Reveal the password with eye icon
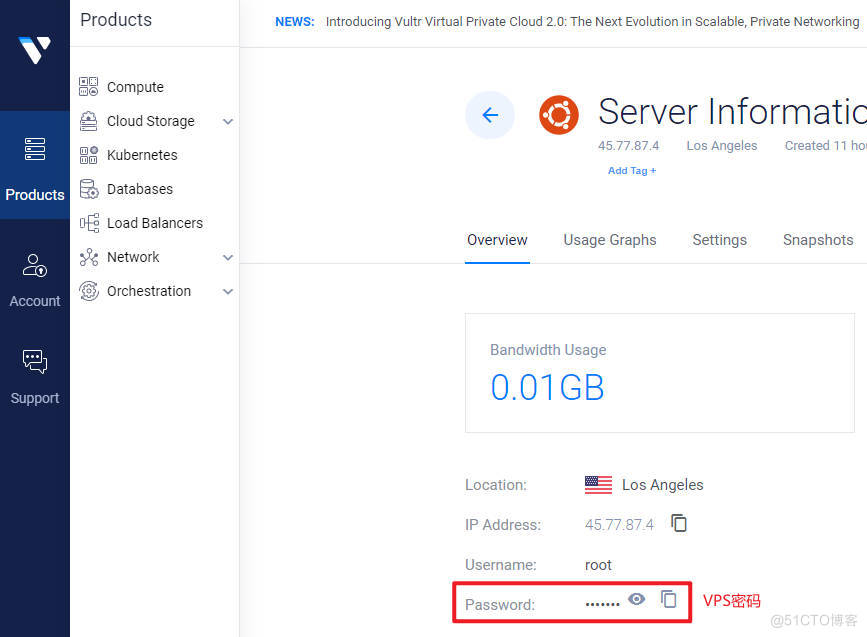Image resolution: width=867 pixels, height=637 pixels. click(637, 599)
